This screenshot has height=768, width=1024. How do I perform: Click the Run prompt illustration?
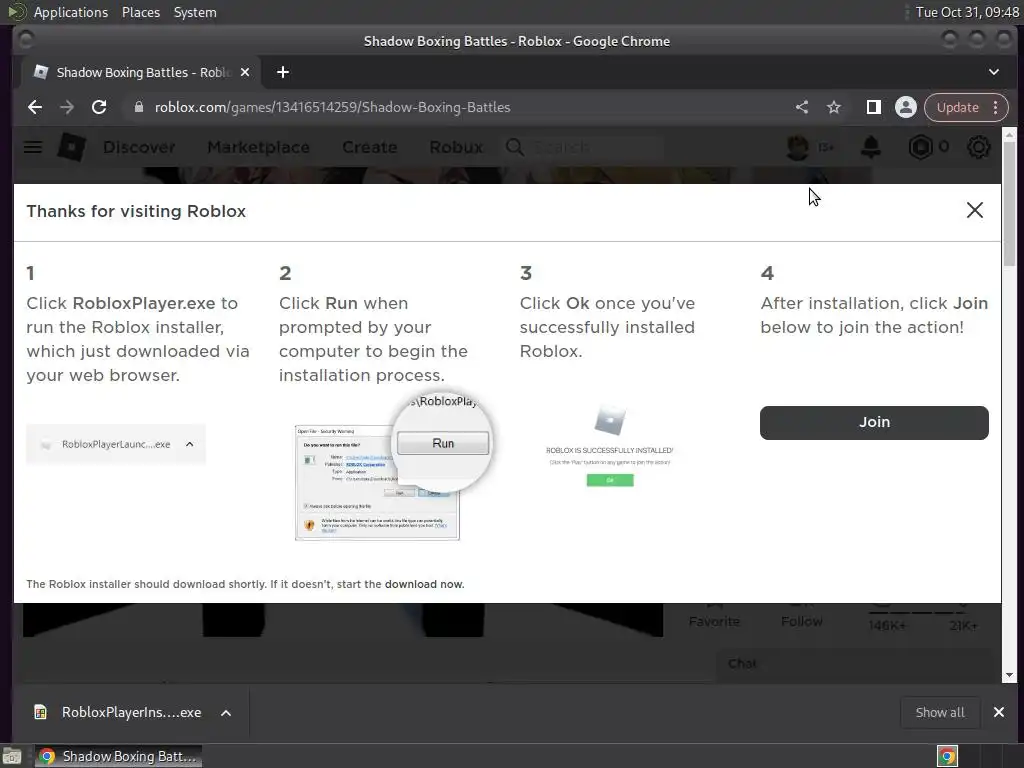click(x=392, y=465)
